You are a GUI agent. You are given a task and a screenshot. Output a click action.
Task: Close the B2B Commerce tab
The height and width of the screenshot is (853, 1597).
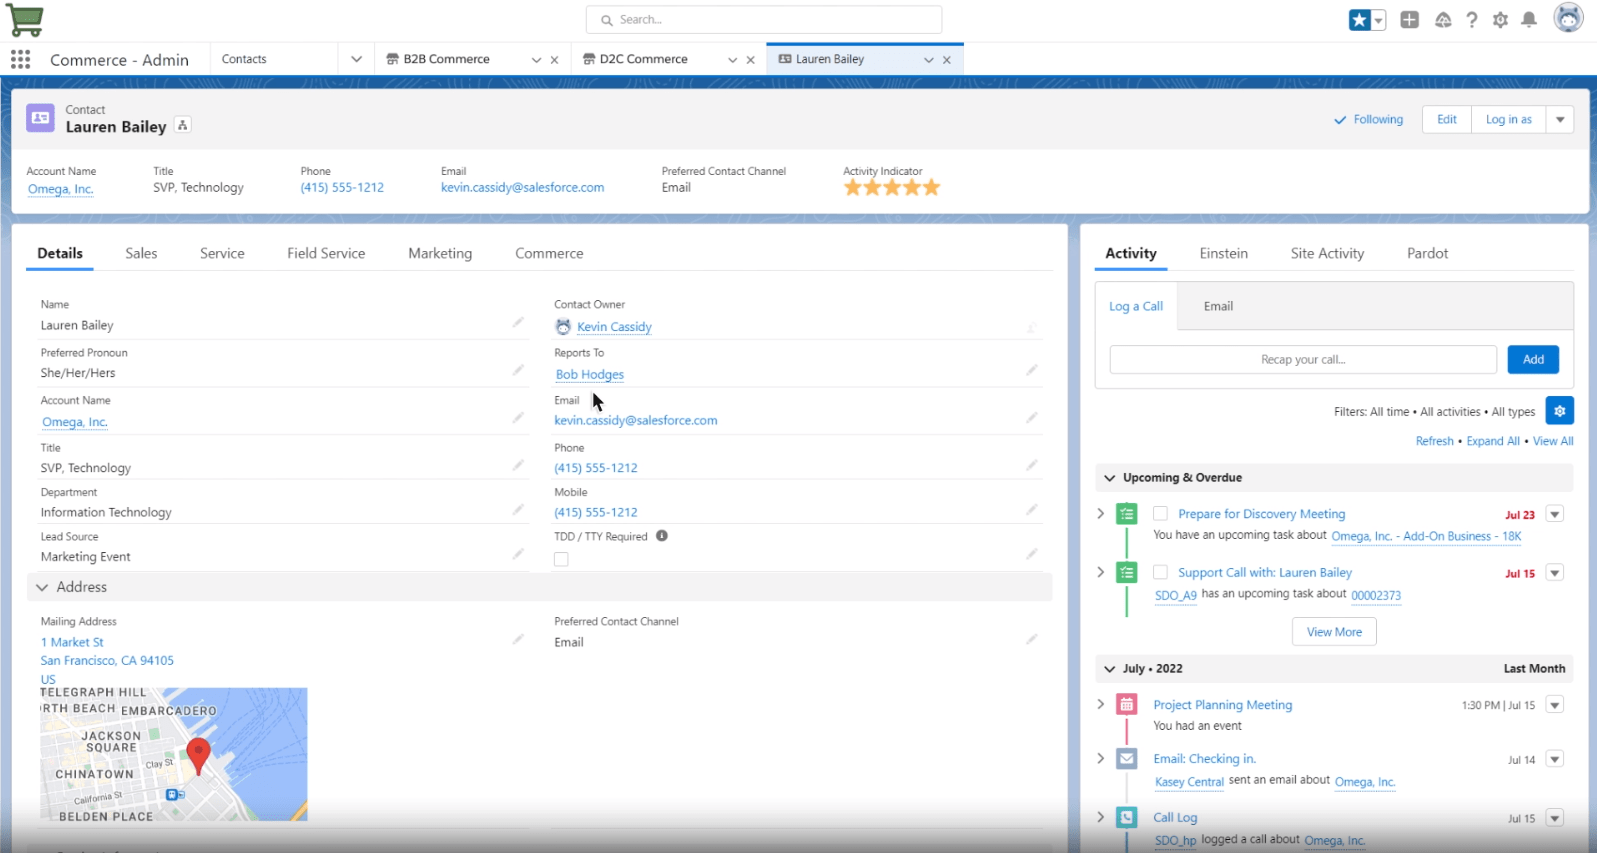[554, 60]
